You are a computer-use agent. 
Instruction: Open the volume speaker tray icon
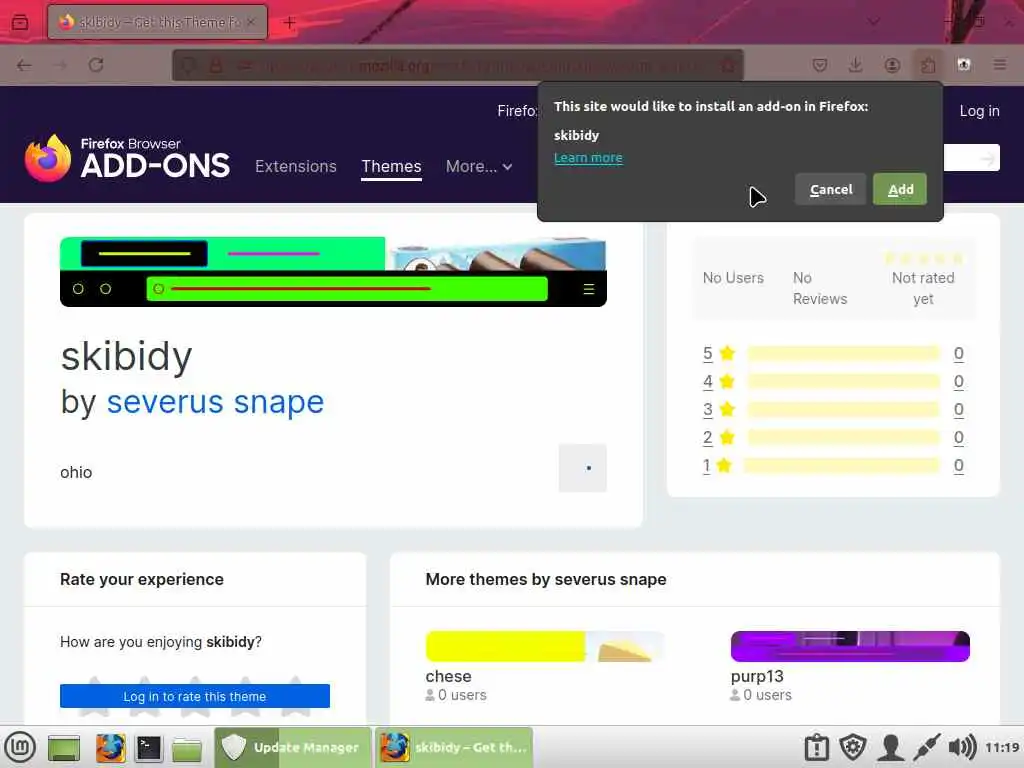[x=962, y=747]
